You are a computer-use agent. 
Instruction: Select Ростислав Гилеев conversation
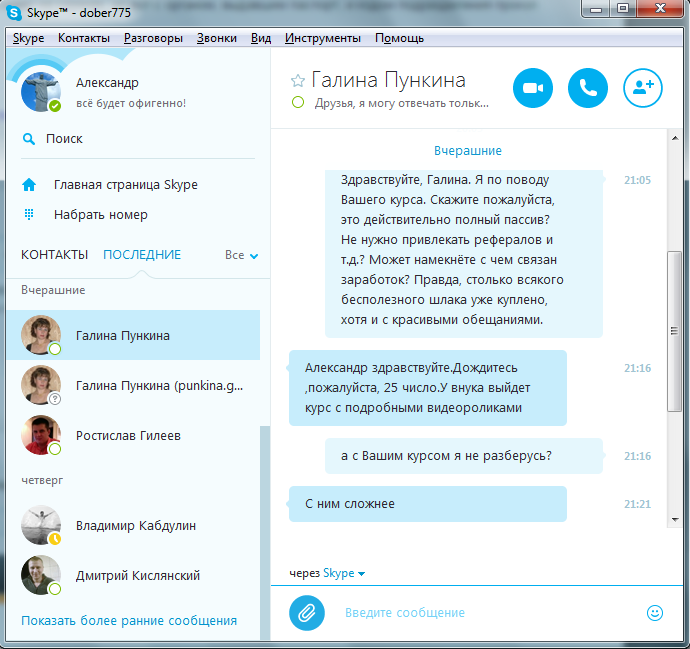[x=133, y=436]
